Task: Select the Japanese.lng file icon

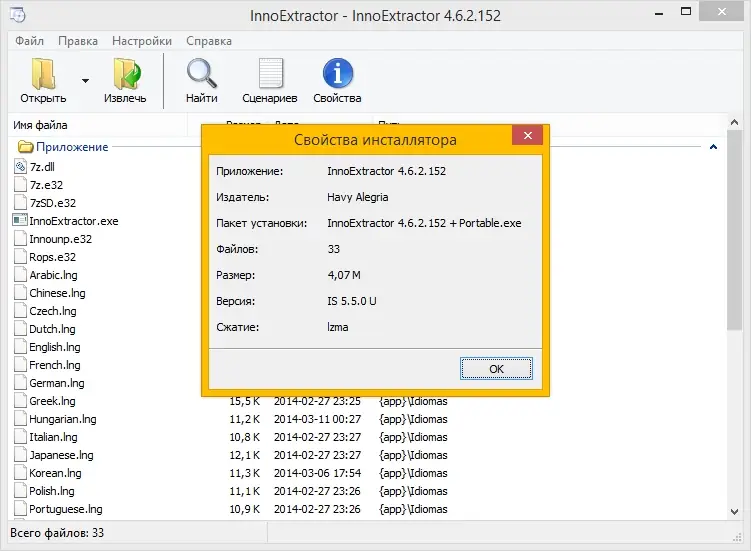Action: click(x=20, y=455)
